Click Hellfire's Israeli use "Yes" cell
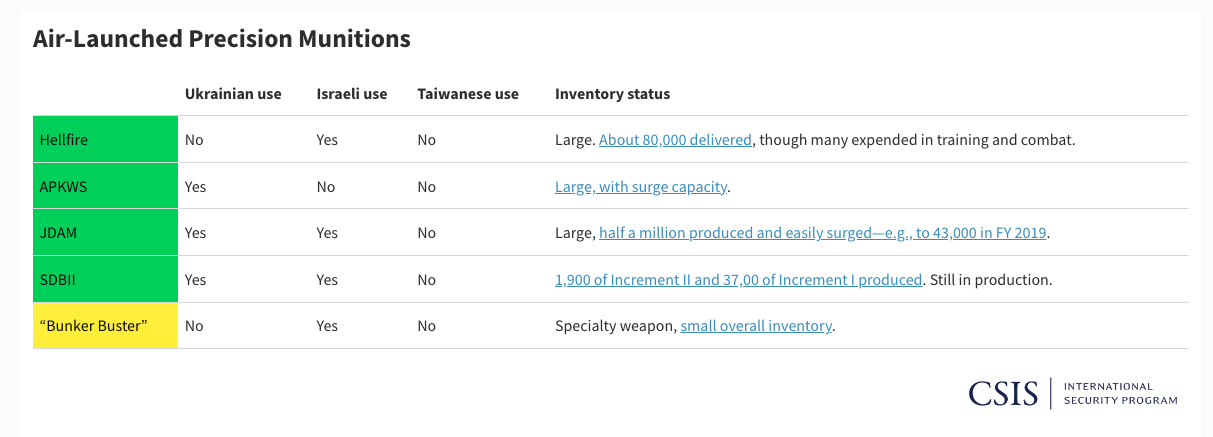 (x=327, y=140)
